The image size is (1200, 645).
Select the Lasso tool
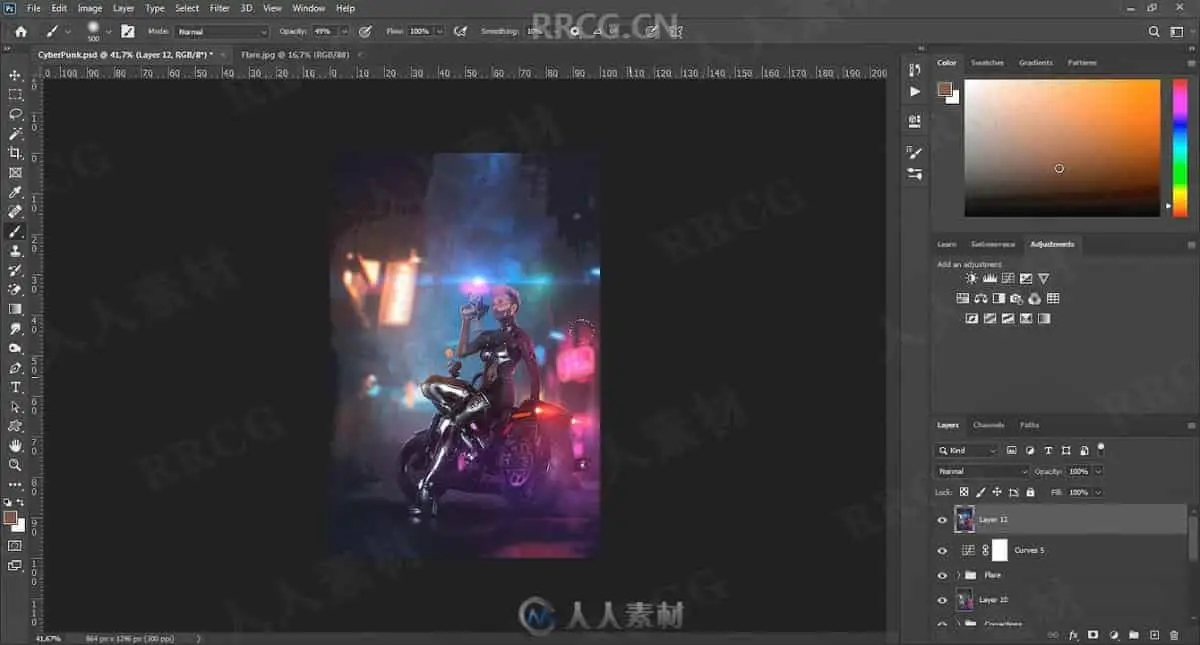(x=15, y=114)
